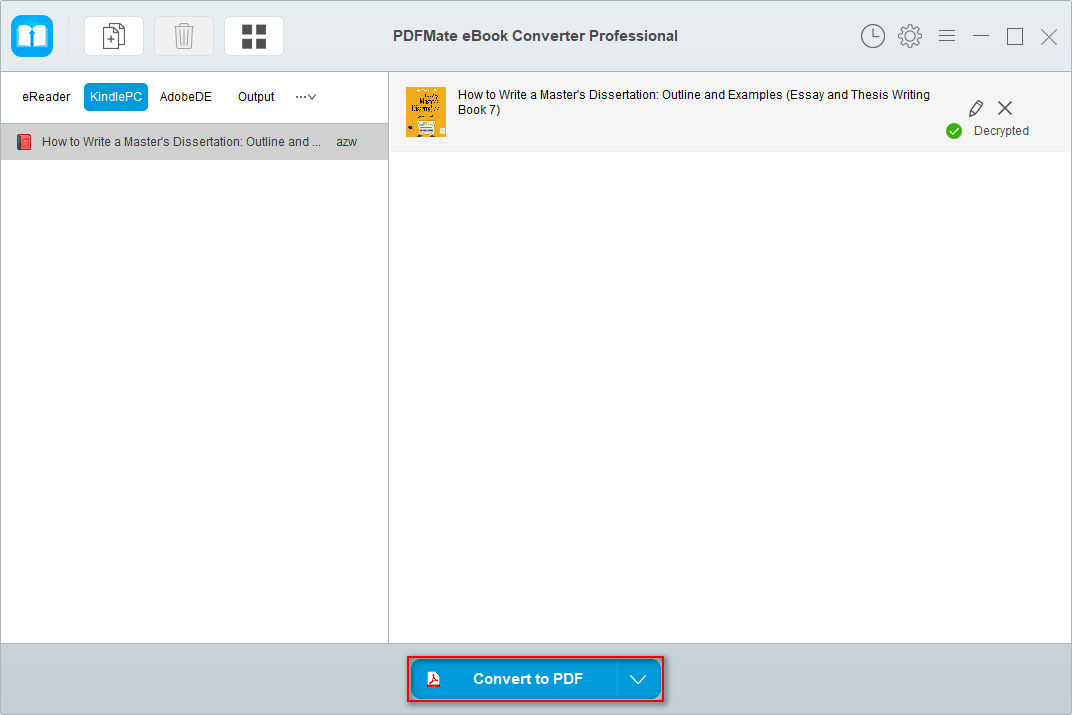
Task: Click the red PDF icon on the Convert button
Action: (433, 679)
